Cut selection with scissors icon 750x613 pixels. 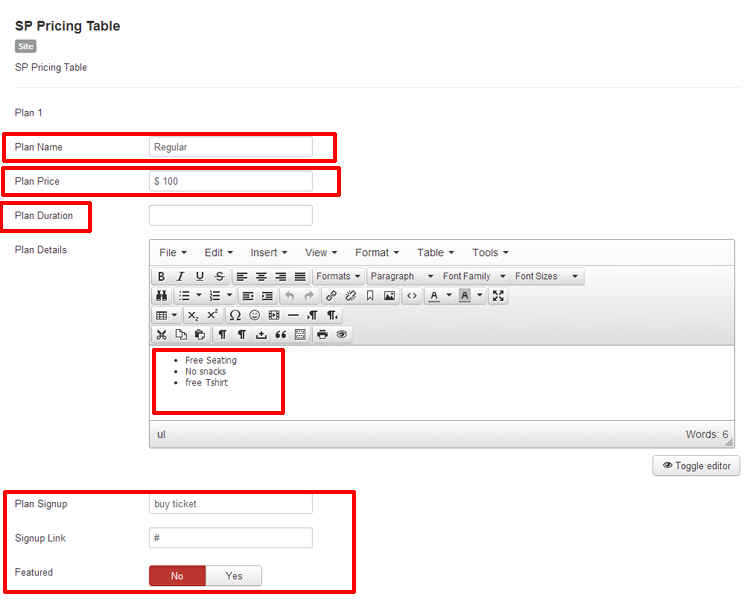tap(162, 335)
